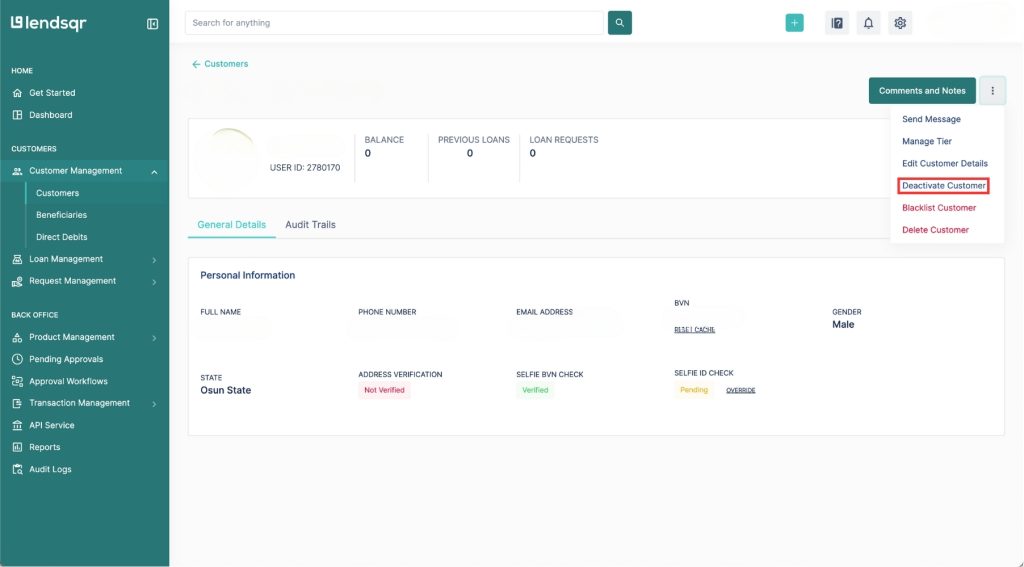
Task: Click OVERRIDE link for selfie ID check
Action: click(x=741, y=391)
